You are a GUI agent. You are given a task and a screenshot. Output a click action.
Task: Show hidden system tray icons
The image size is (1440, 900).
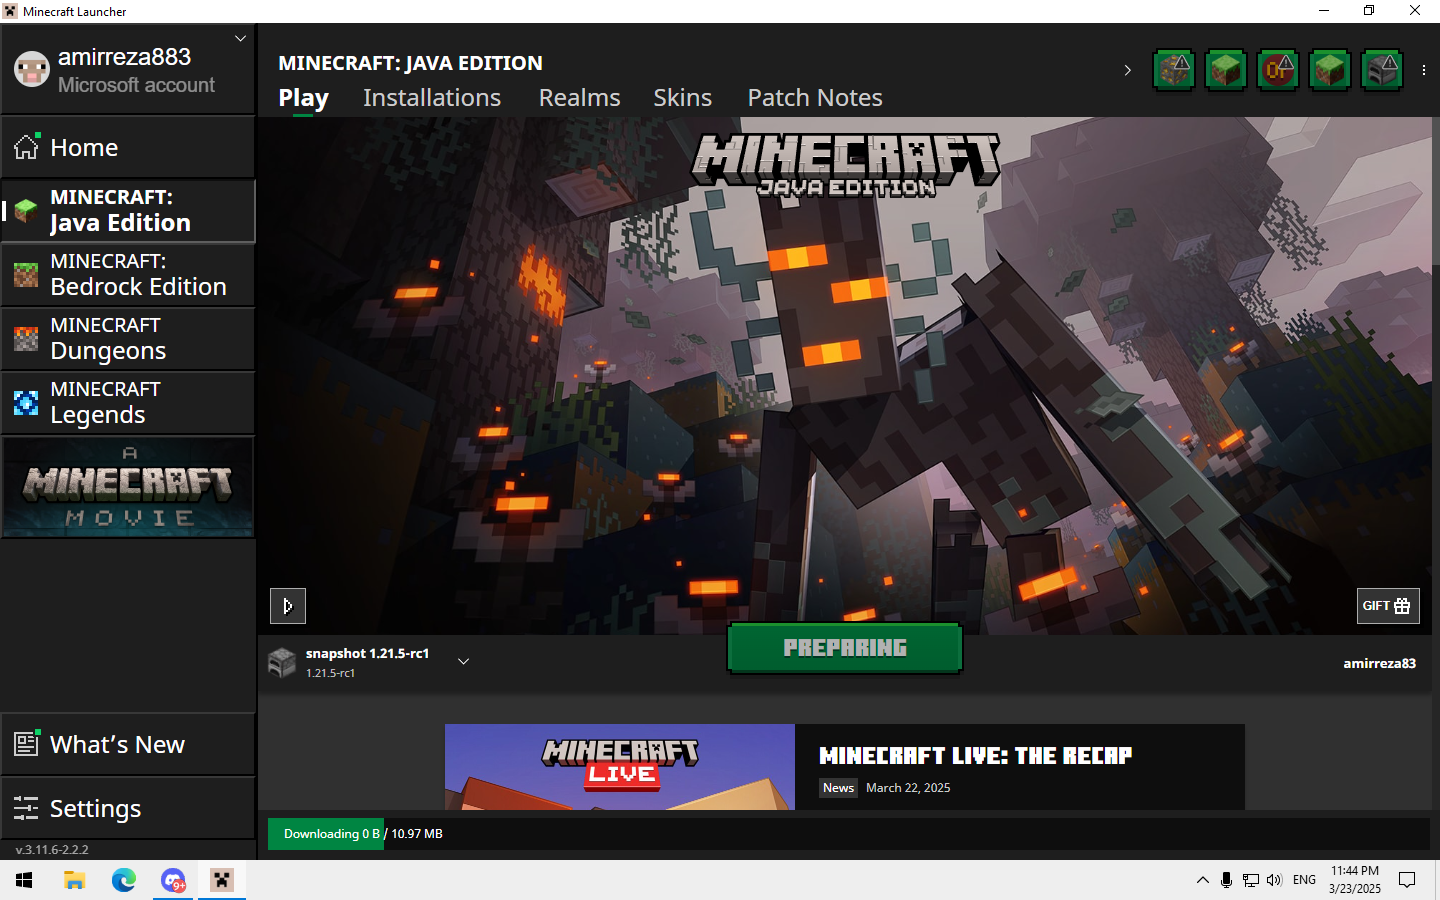click(1202, 880)
